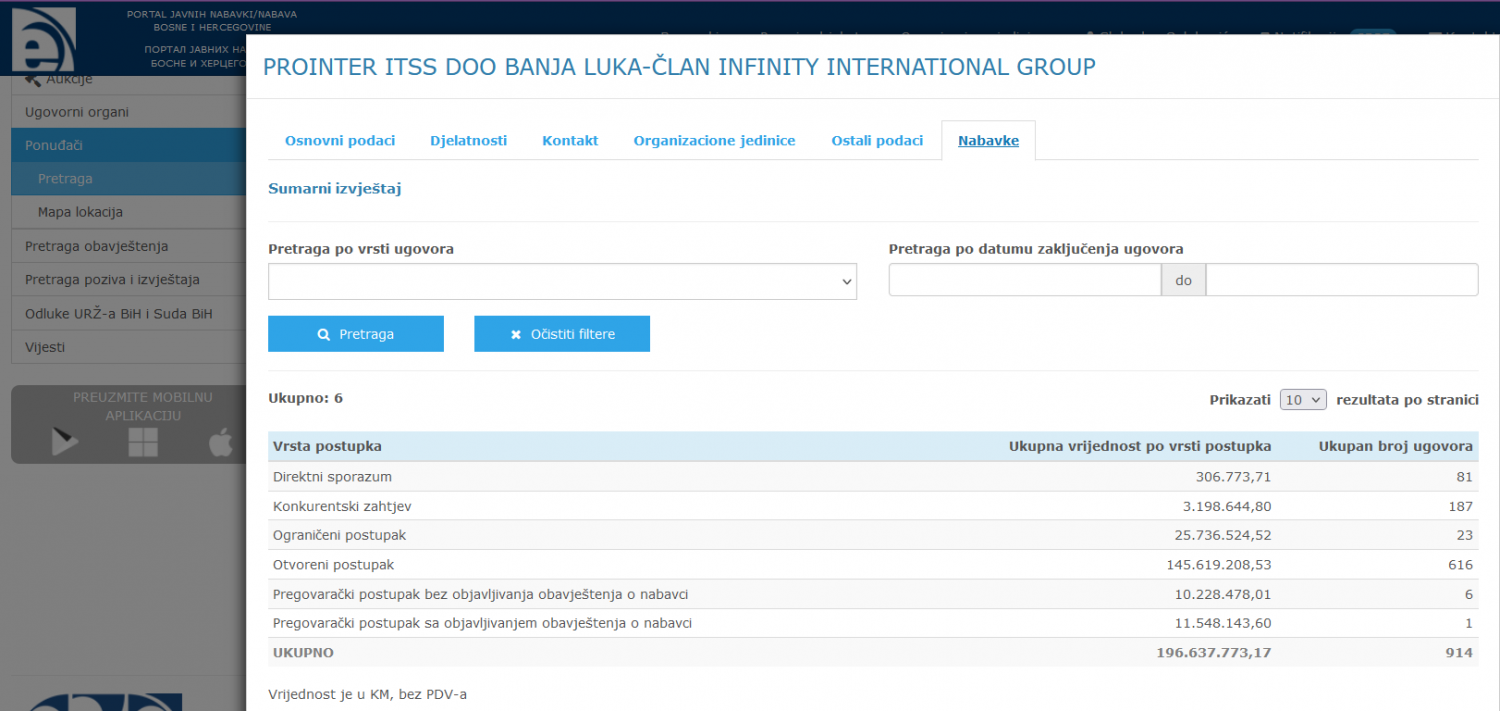Open Odluke URŽ-a BiH i Suda BiH
This screenshot has height=711, width=1500.
pos(129,313)
